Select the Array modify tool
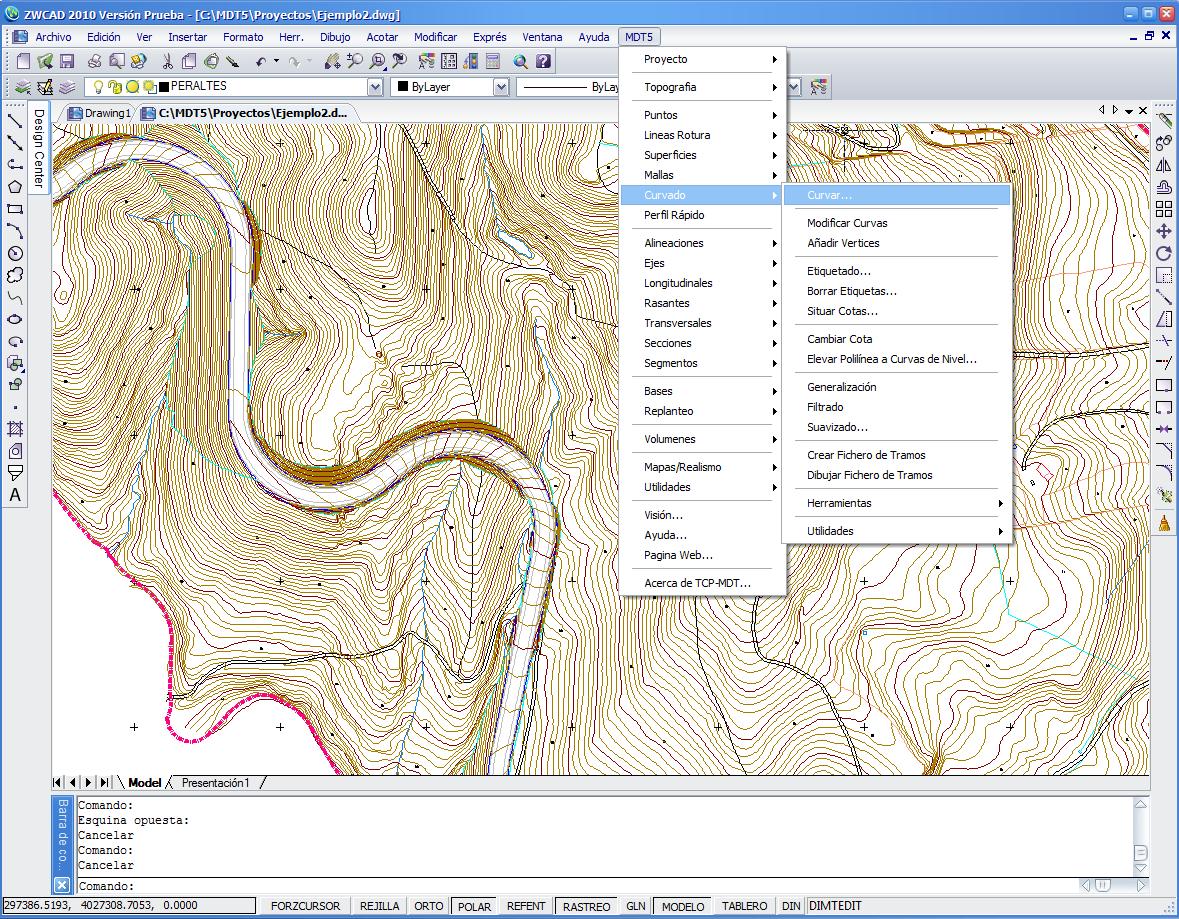This screenshot has width=1179, height=919. coord(1164,208)
